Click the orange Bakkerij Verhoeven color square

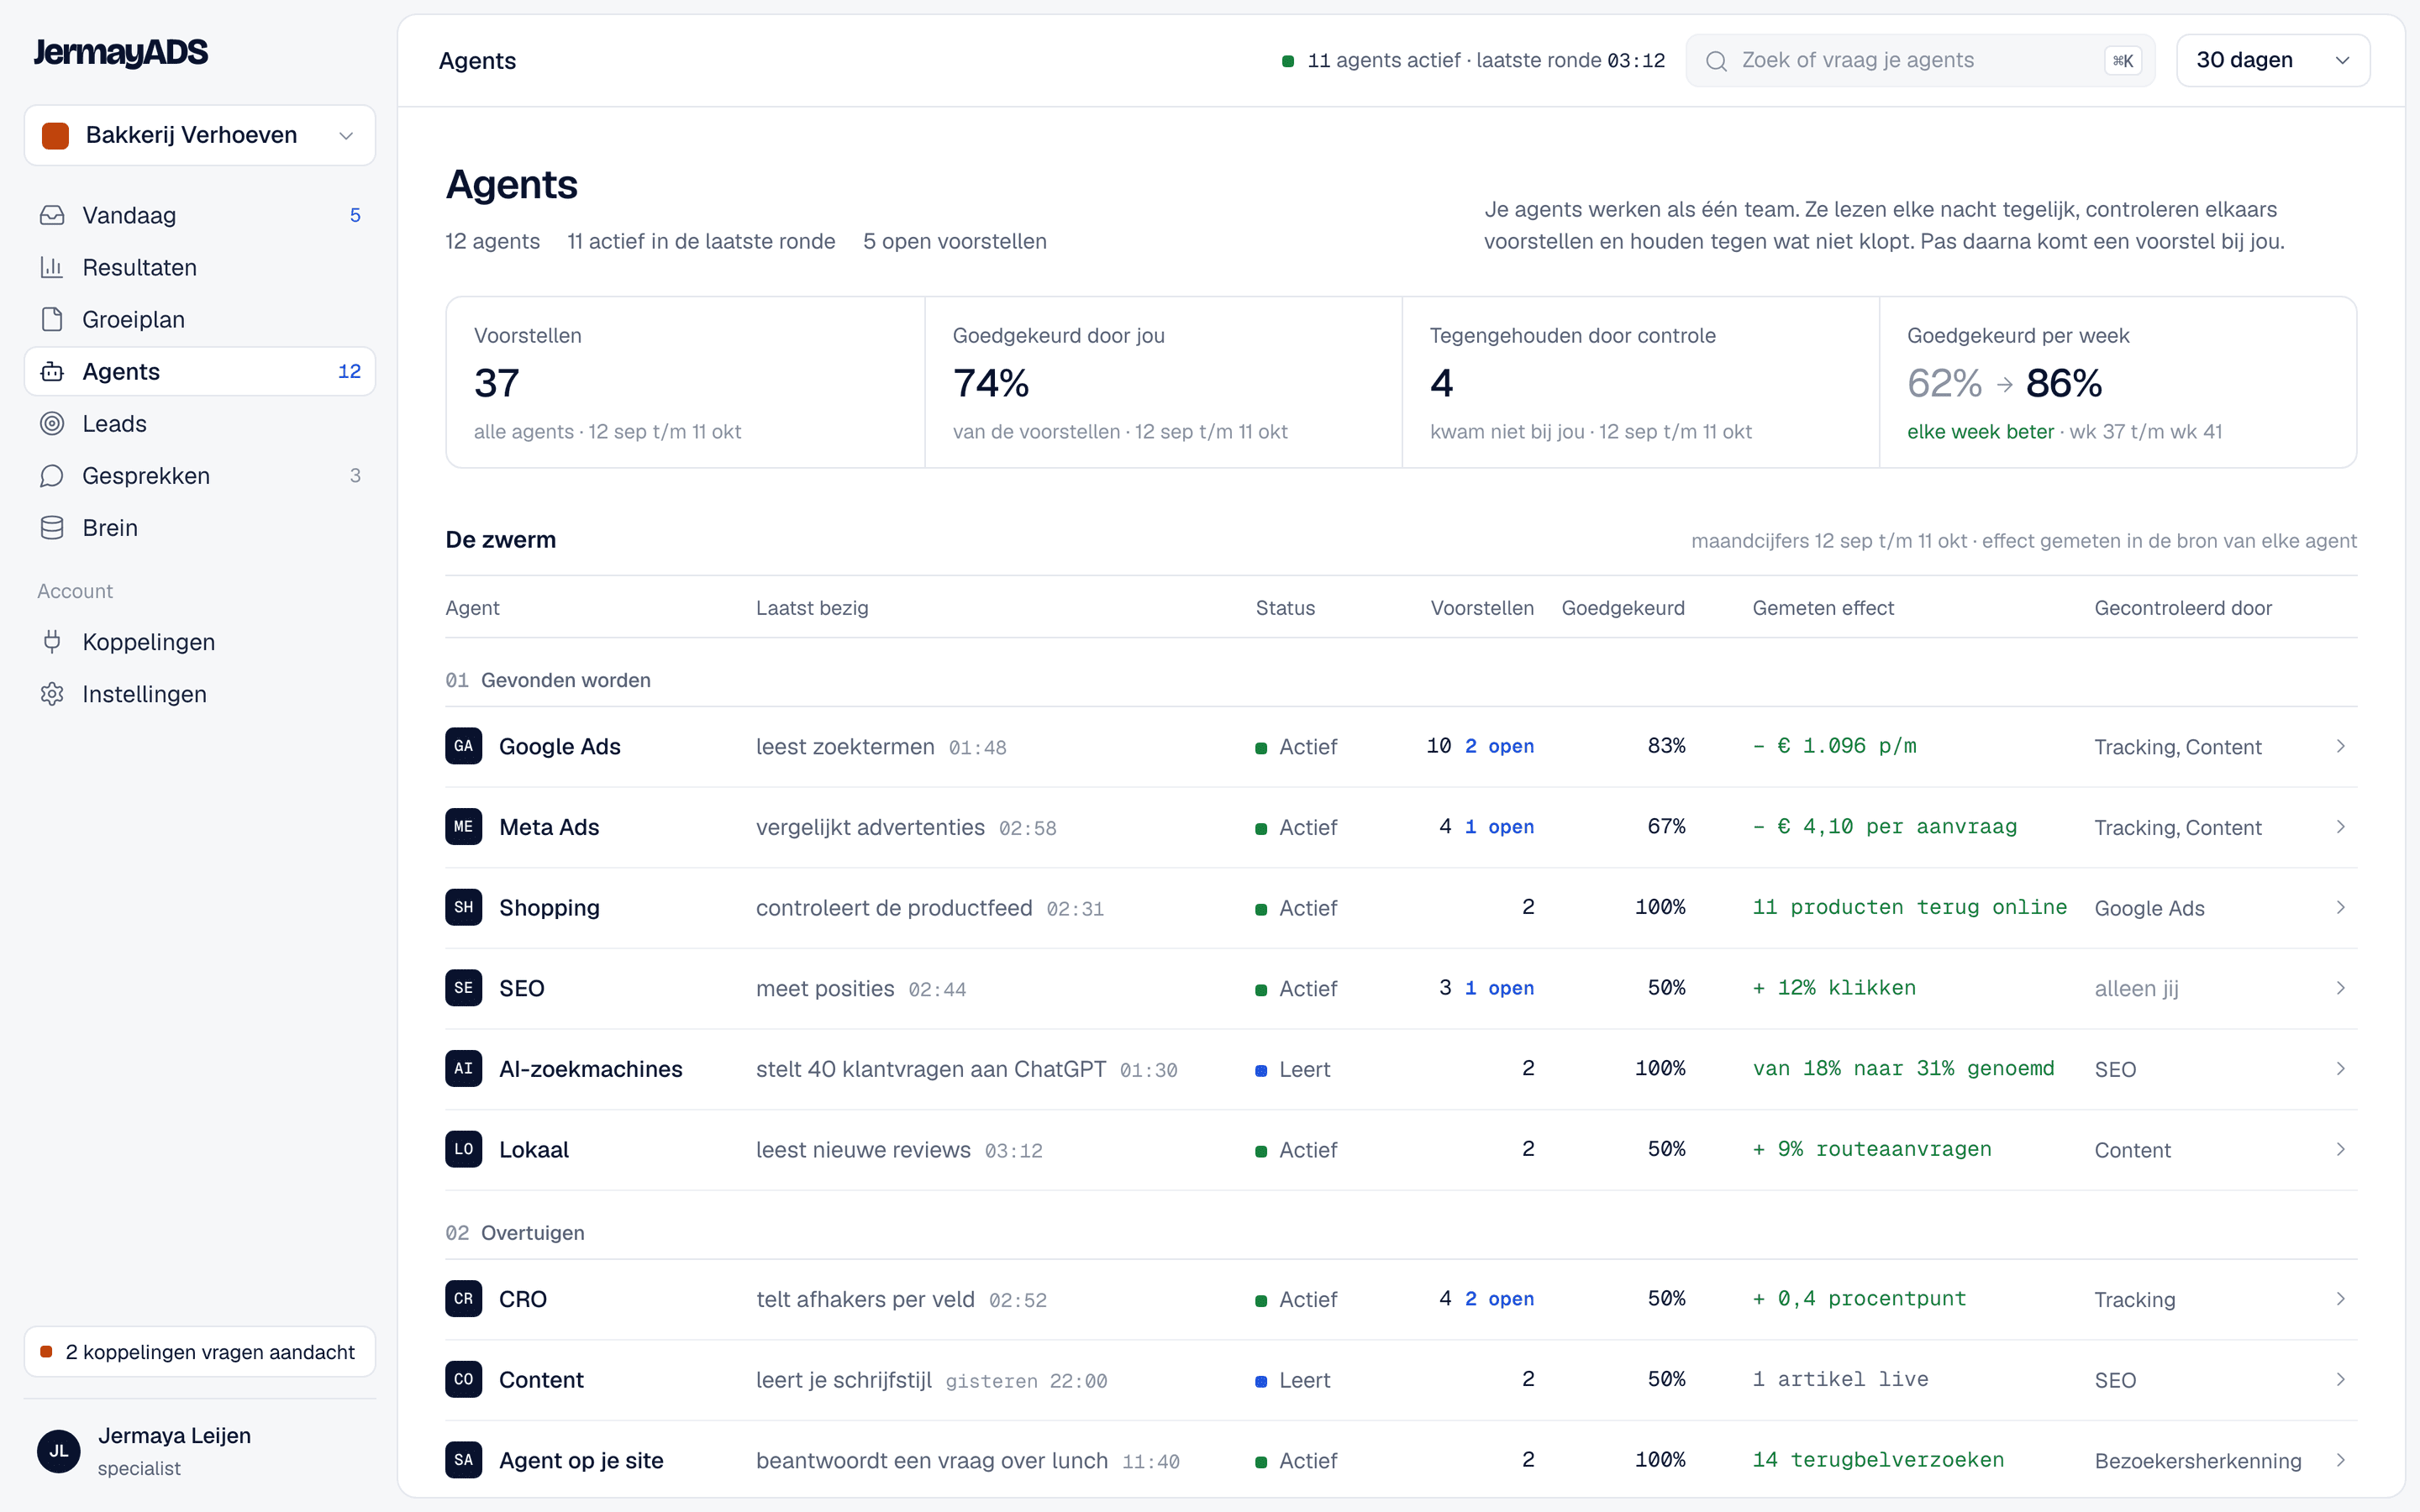[56, 135]
